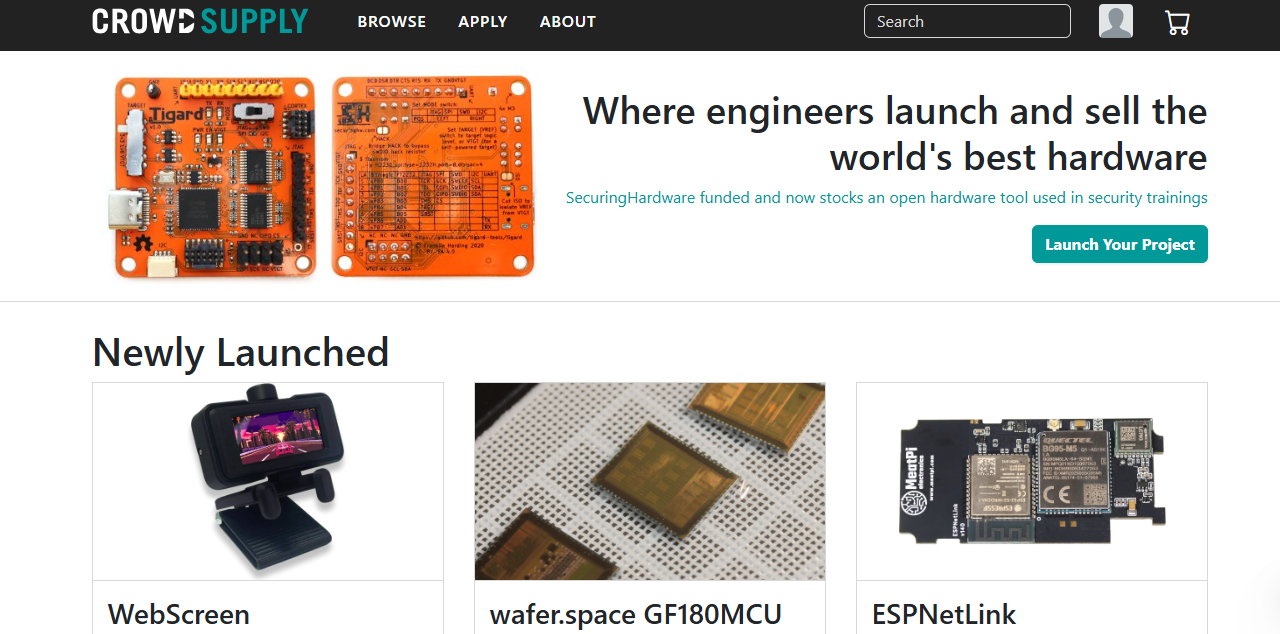Click the ESPNetLink project title

pos(944,613)
